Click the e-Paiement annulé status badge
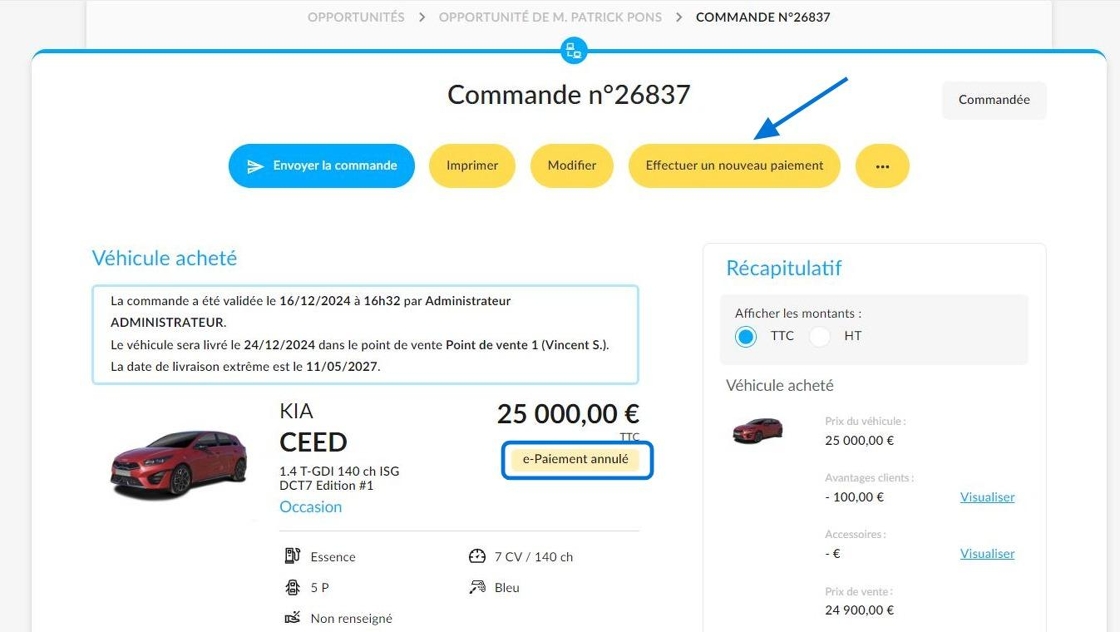The width and height of the screenshot is (1120, 632). [x=576, y=459]
